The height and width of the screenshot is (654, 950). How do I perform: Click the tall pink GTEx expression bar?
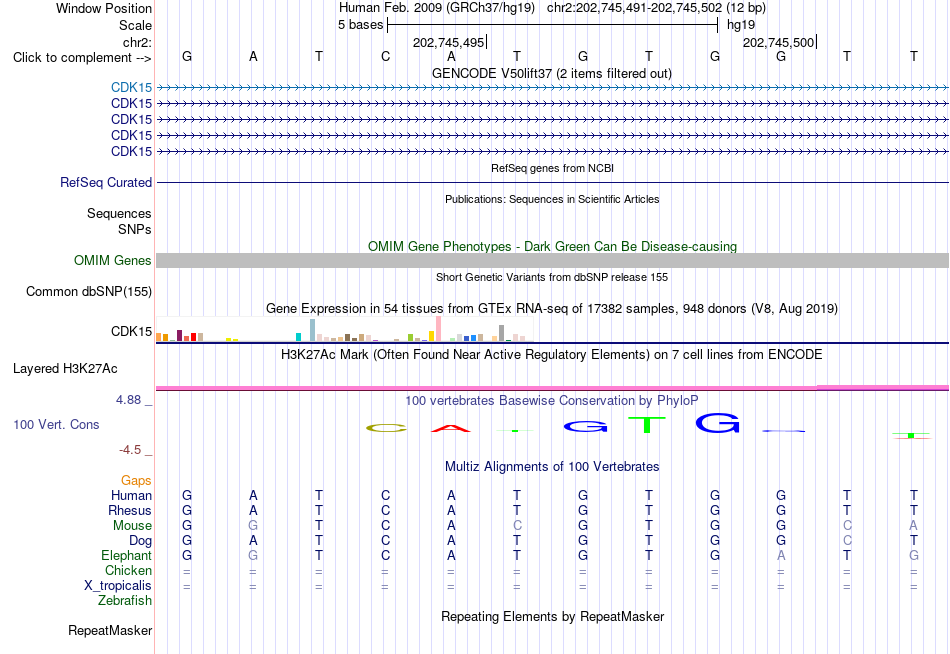(438, 329)
